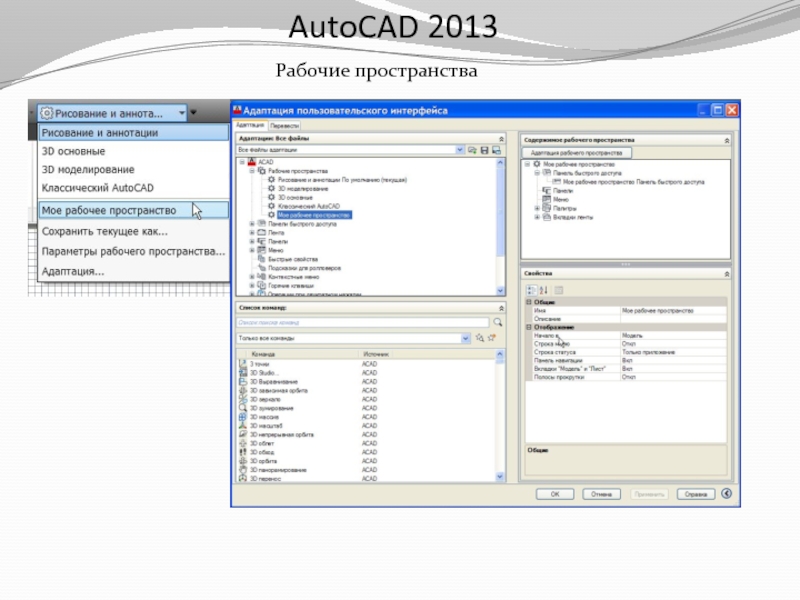Click the workspace gear icon in top-left dropdown

[46, 113]
